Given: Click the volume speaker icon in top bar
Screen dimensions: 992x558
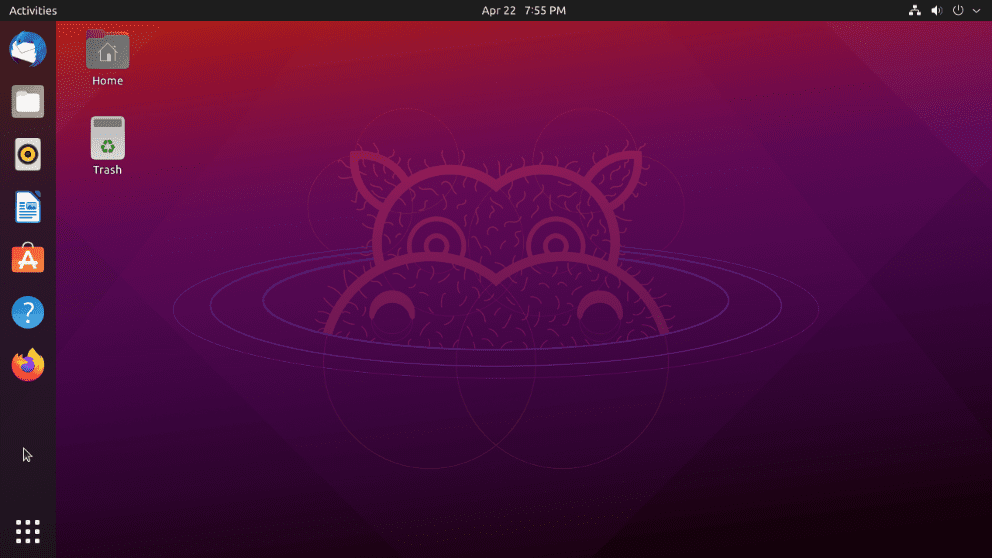Looking at the screenshot, I should pyautogui.click(x=937, y=10).
